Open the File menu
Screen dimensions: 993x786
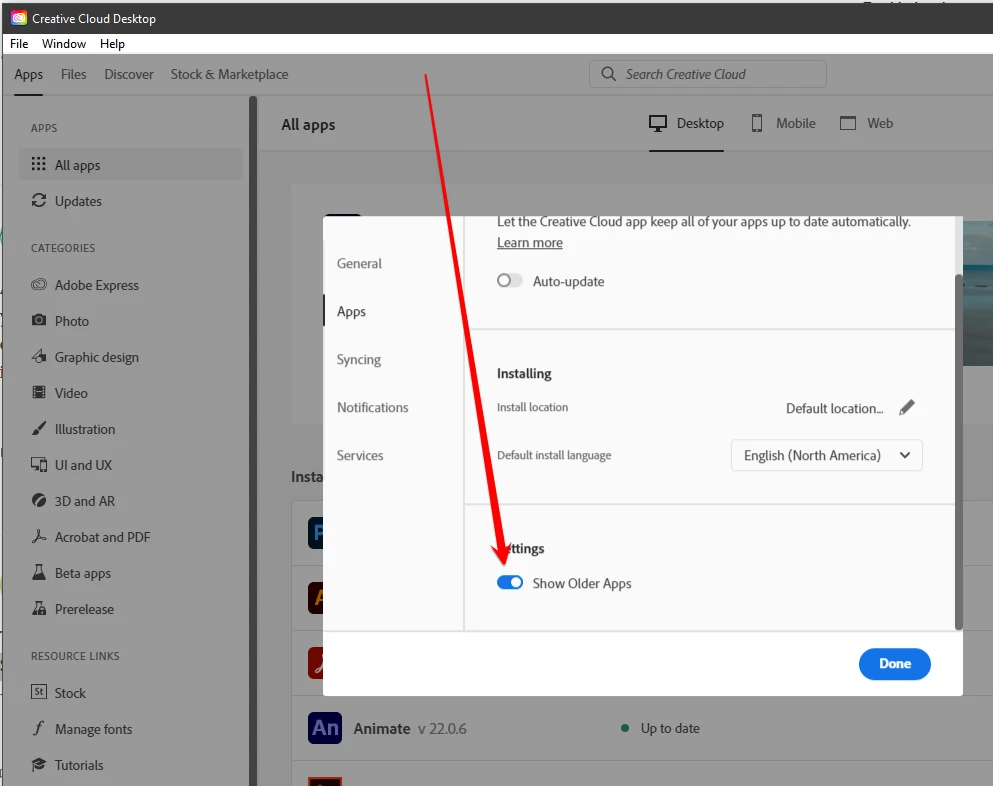tap(19, 44)
